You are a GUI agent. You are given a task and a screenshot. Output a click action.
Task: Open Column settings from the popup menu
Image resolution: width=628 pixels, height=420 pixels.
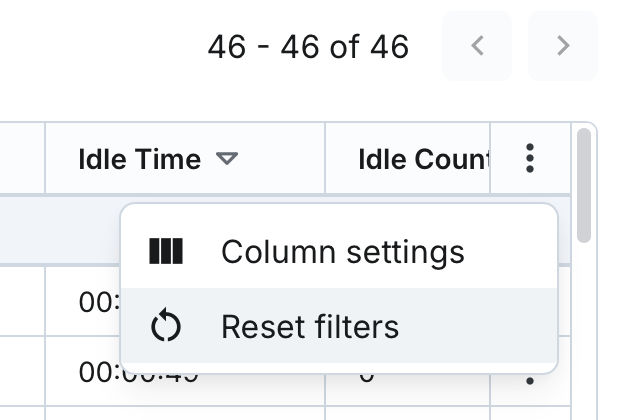[342, 251]
